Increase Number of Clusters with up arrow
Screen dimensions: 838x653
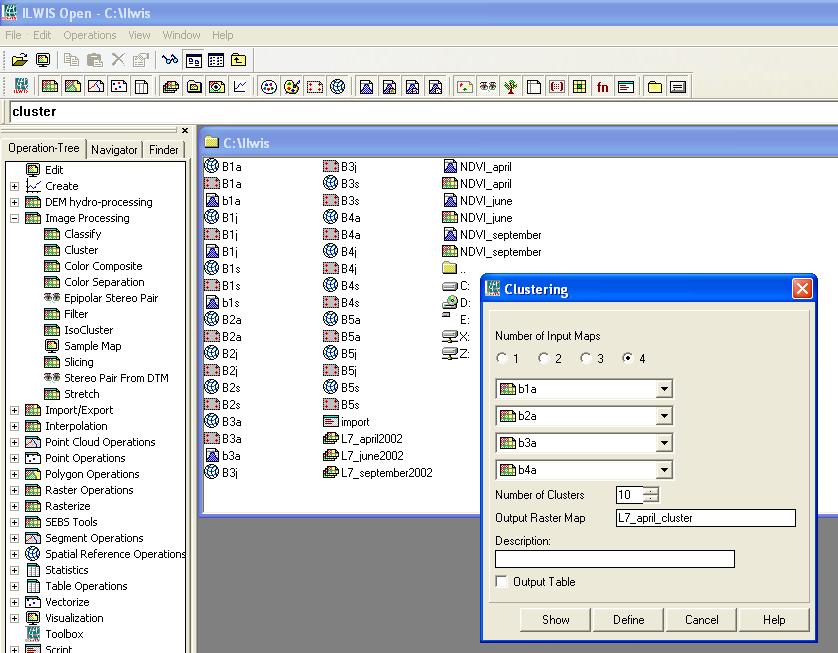pos(652,491)
